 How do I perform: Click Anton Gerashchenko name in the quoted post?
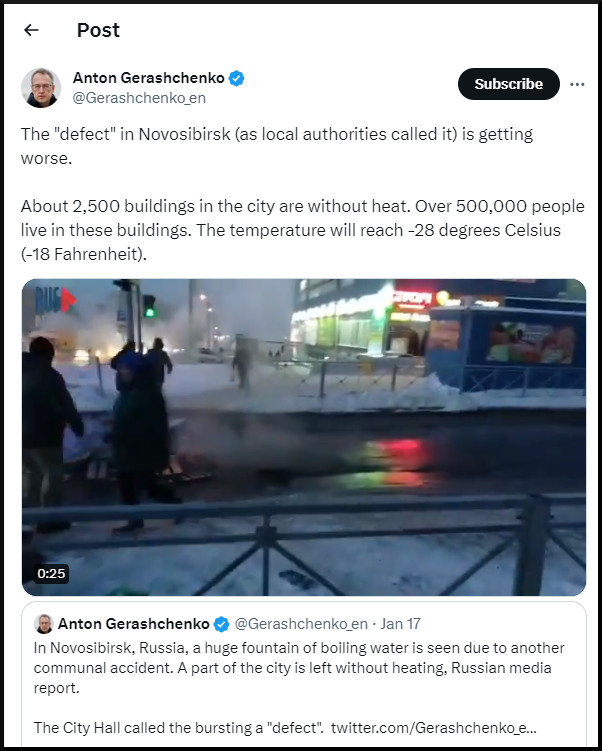coord(134,624)
